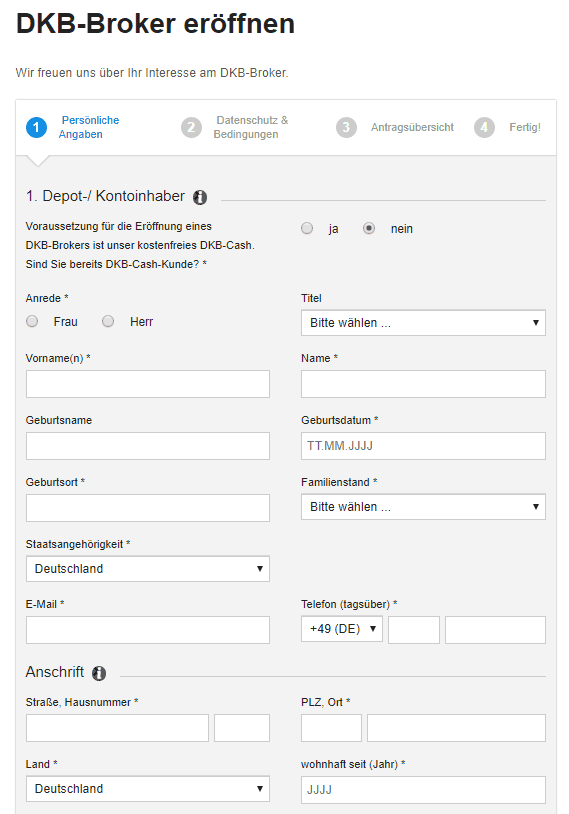Focus the Ort input field
This screenshot has width=569, height=814.
(456, 728)
